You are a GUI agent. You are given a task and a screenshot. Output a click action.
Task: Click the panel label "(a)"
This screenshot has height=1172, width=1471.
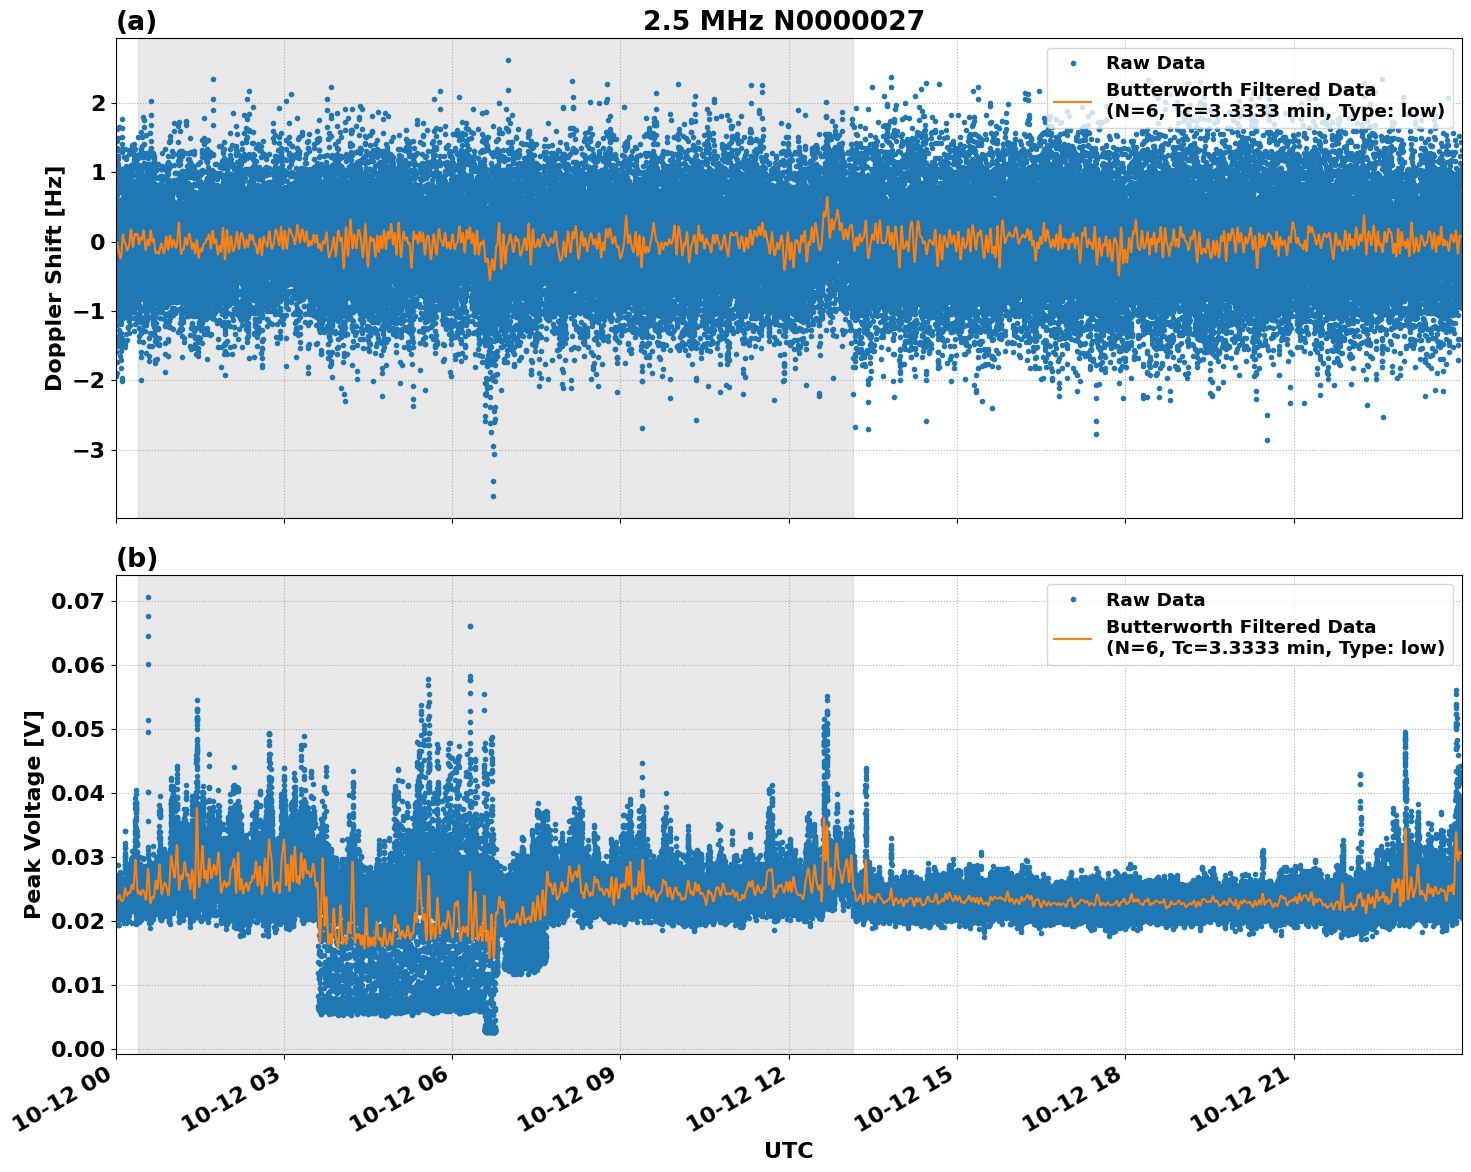point(136,21)
